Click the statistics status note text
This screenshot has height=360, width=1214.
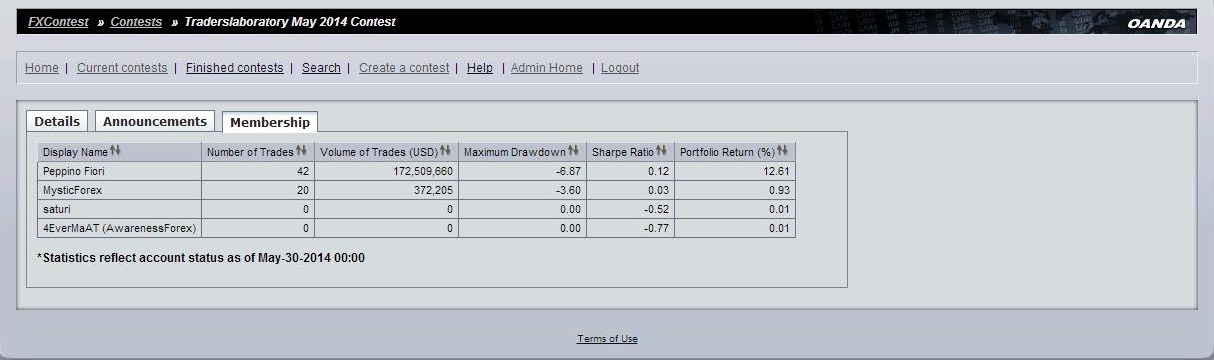pos(200,258)
